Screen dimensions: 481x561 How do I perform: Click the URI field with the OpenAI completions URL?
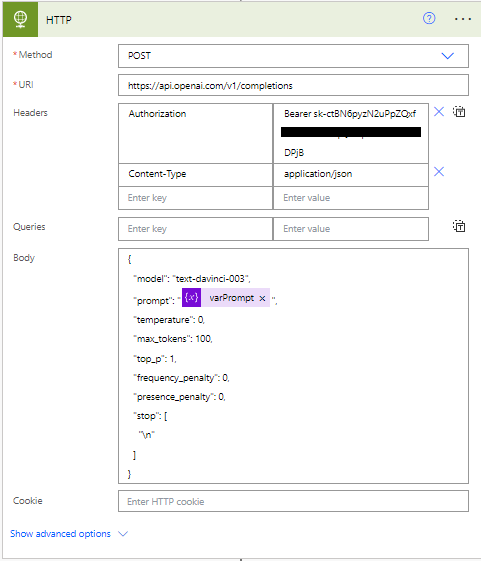click(293, 85)
